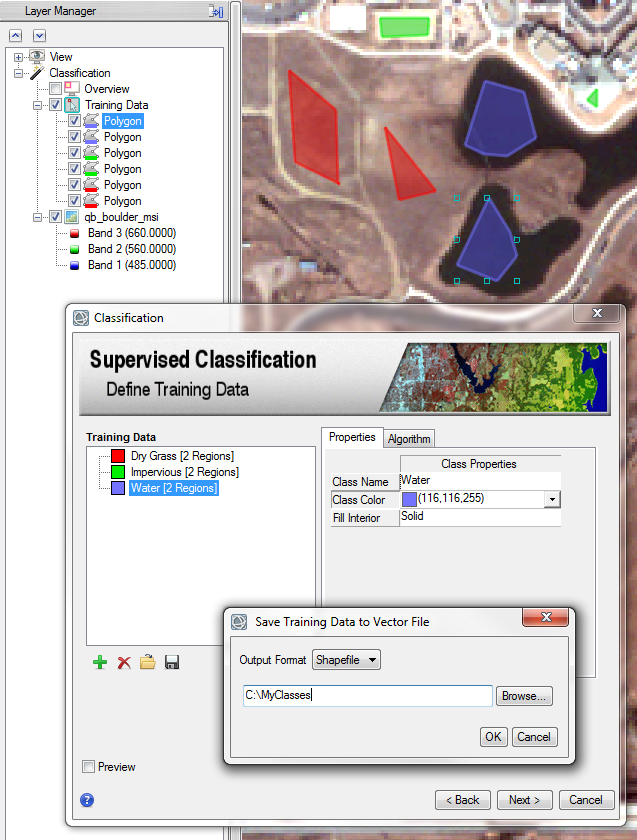This screenshot has width=637, height=840.
Task: Toggle the Preview checkbox
Action: pos(89,767)
